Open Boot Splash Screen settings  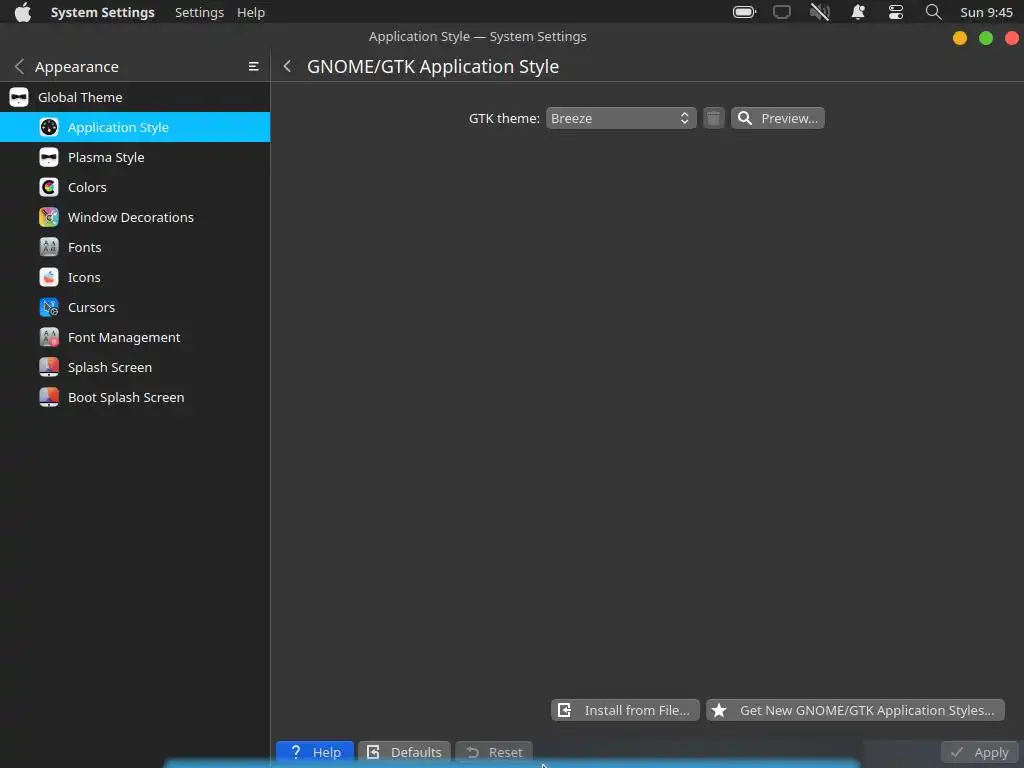coord(135,398)
